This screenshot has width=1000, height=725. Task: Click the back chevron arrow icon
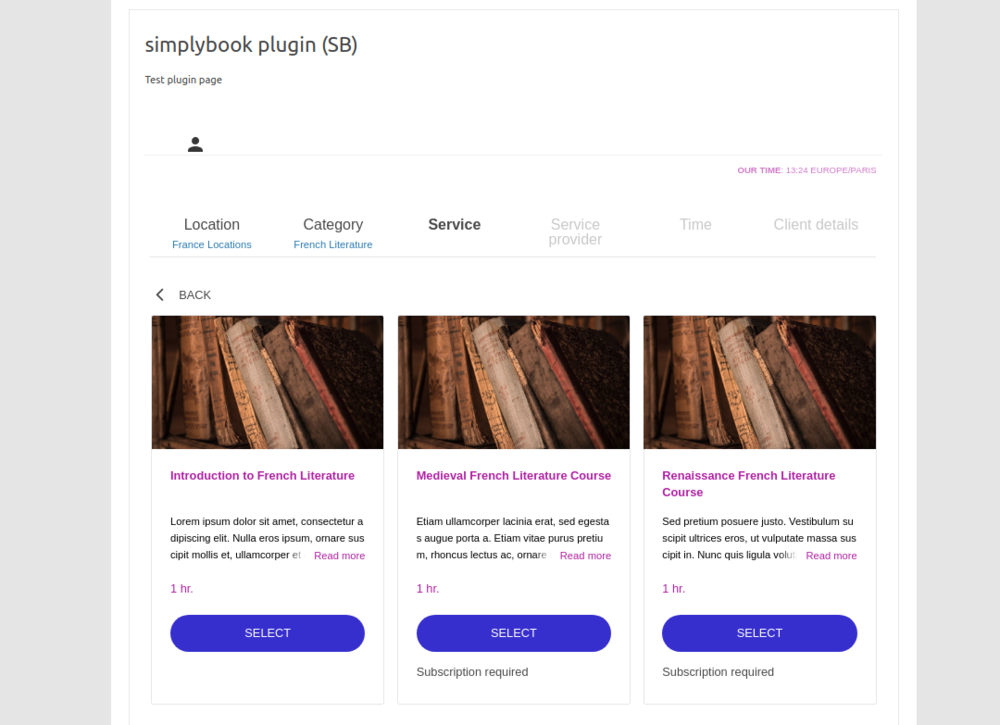pyautogui.click(x=160, y=295)
